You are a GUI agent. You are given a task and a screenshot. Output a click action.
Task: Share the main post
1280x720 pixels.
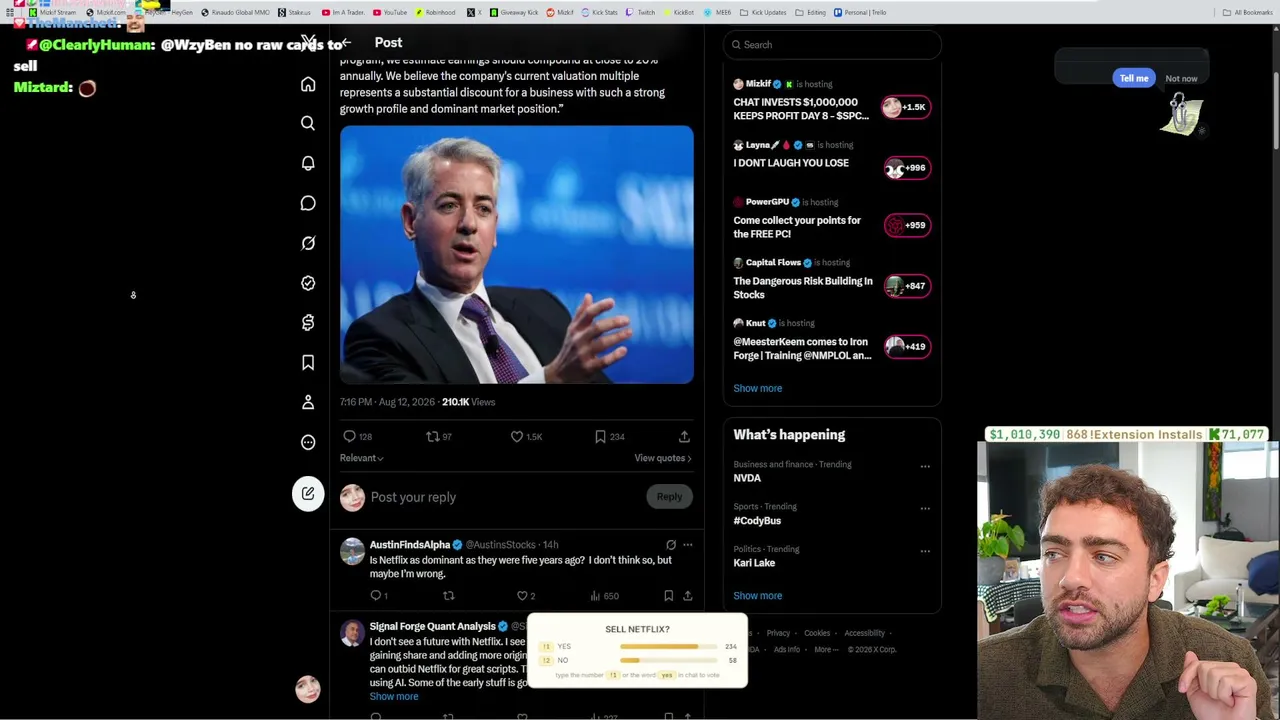tap(684, 436)
